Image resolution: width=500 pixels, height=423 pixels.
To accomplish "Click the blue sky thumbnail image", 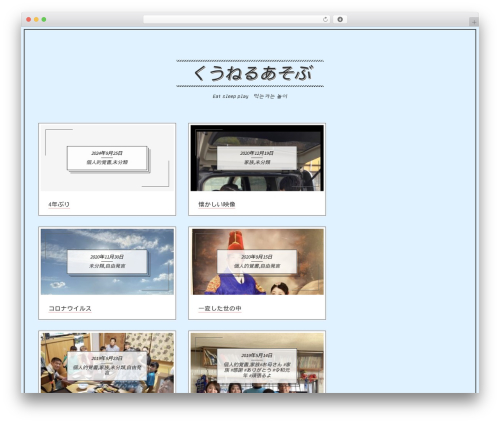I will (x=107, y=262).
